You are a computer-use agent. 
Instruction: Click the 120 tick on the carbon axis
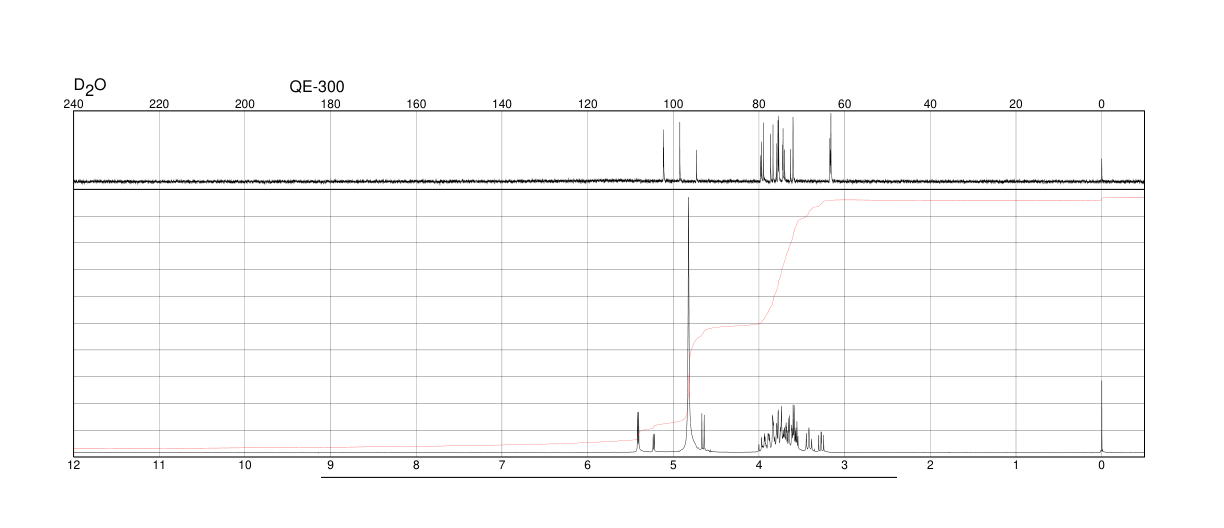[x=587, y=104]
